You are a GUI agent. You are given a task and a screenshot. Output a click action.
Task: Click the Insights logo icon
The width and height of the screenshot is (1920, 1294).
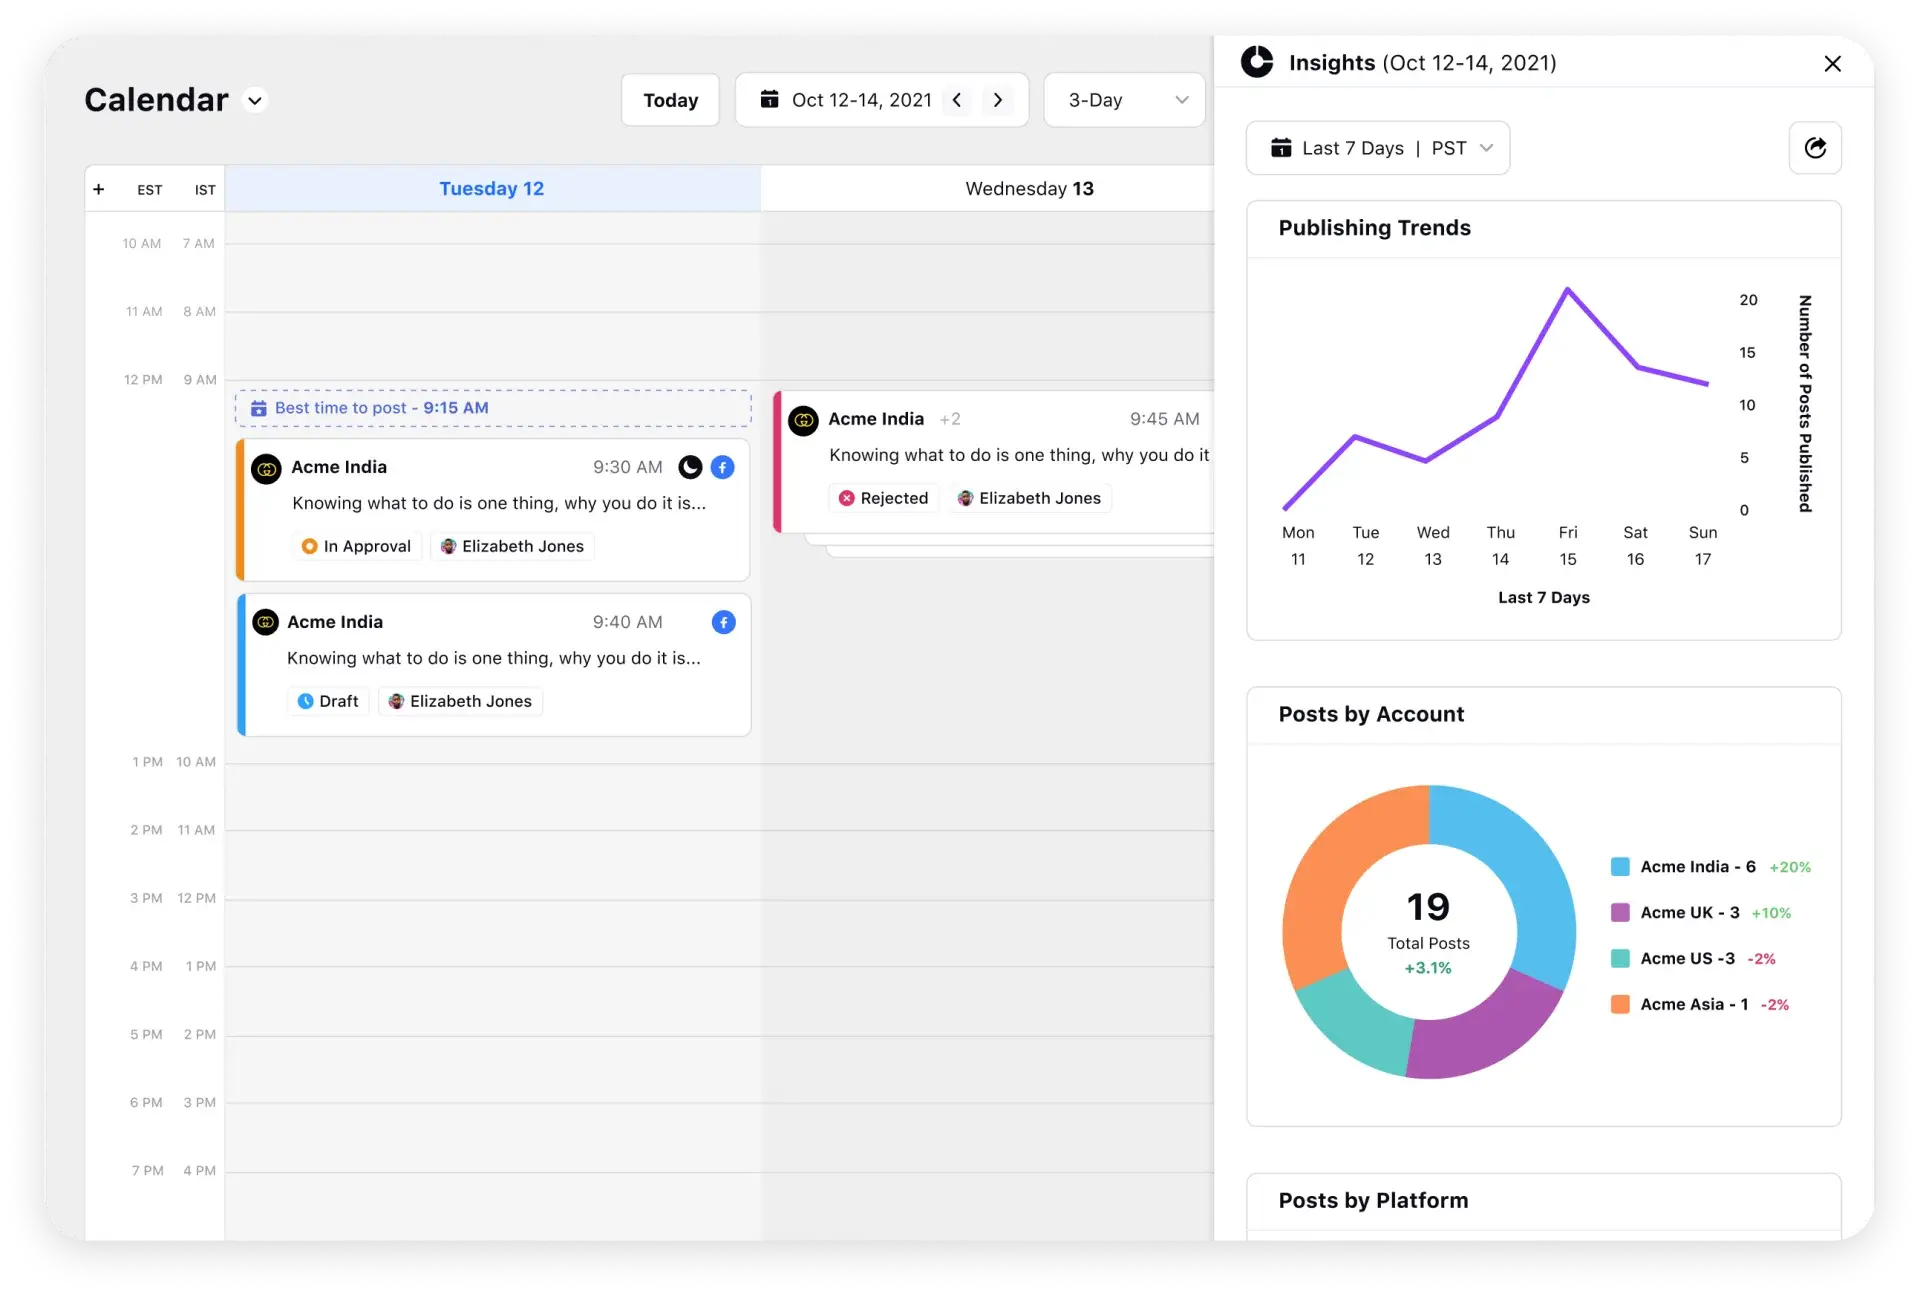click(1257, 62)
